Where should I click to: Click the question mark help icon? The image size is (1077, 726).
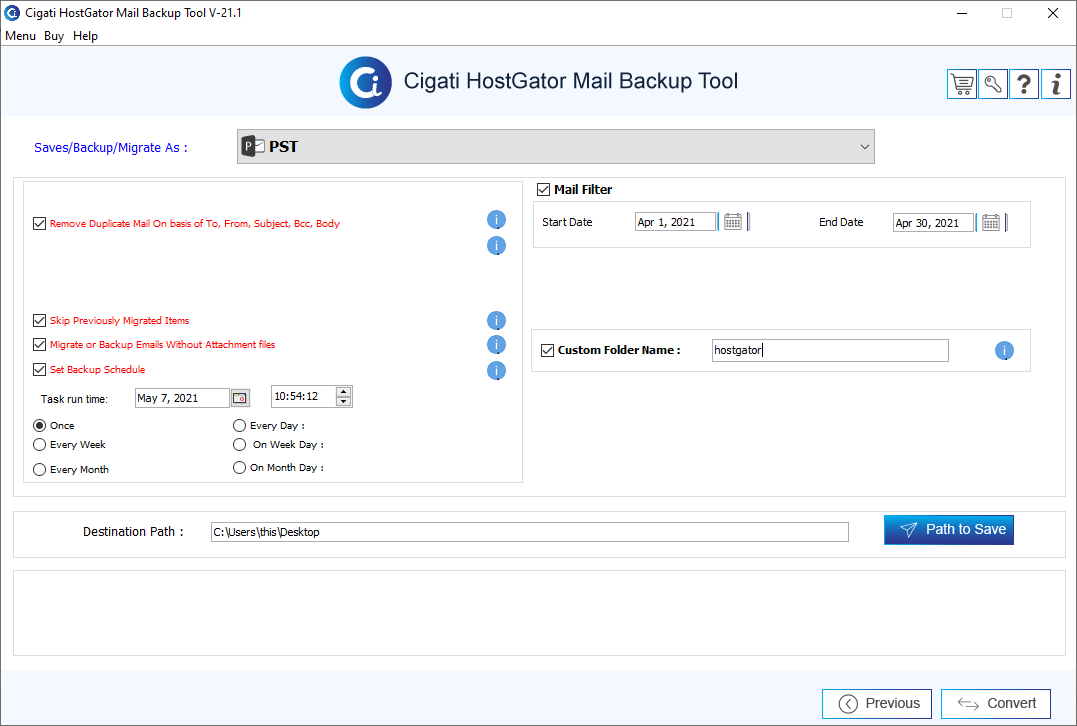[x=1023, y=84]
